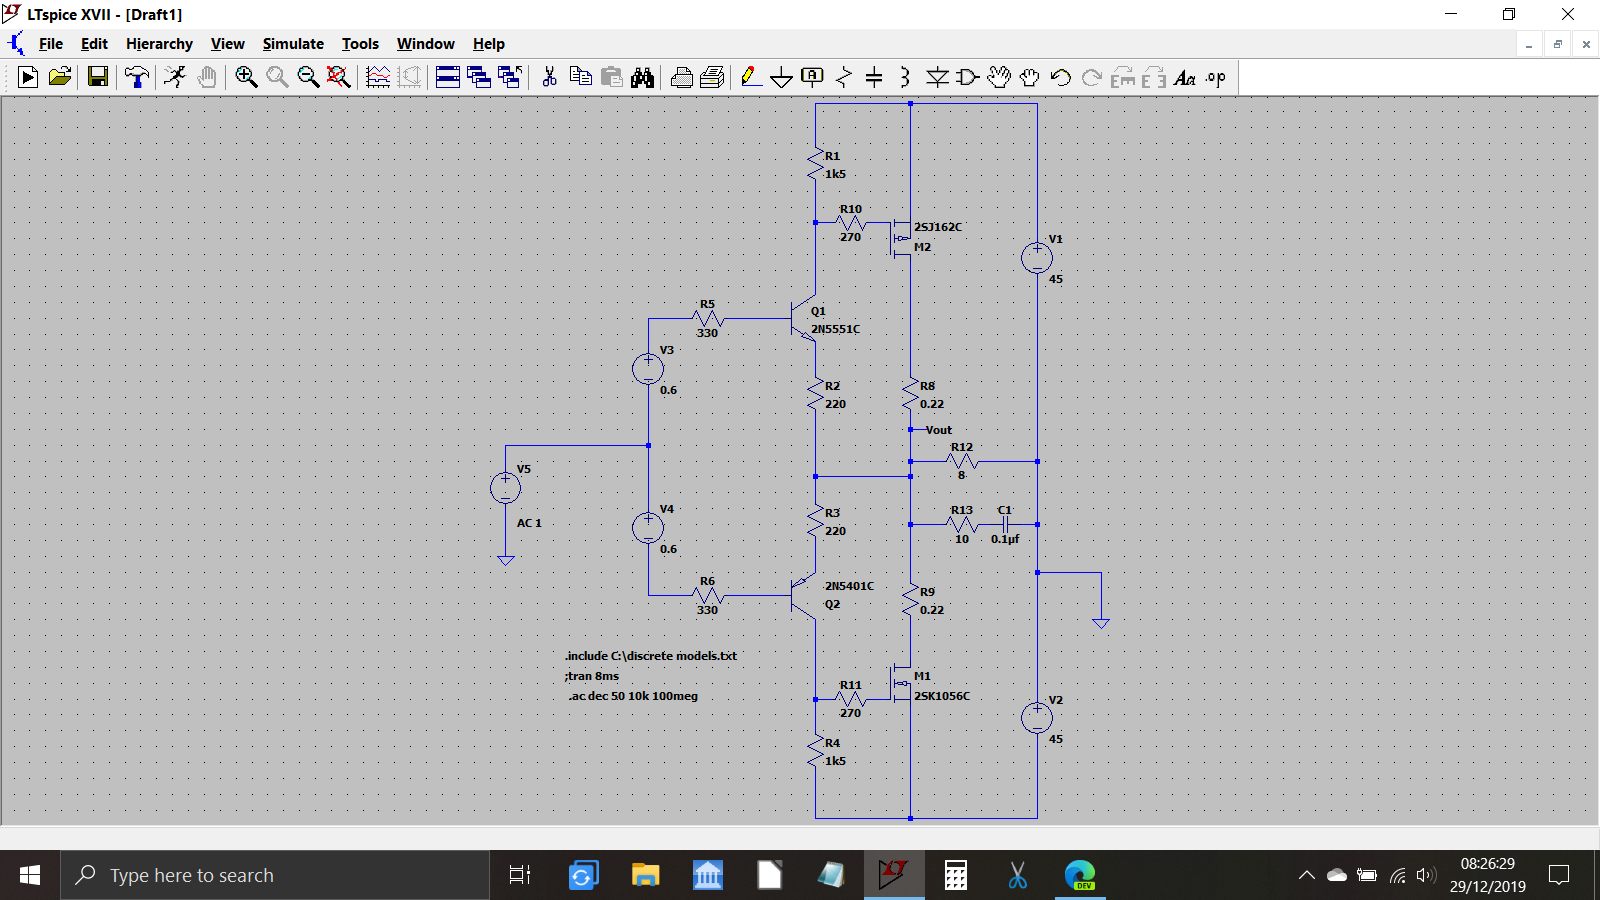Click the Vout net label
Image resolution: width=1600 pixels, height=900 pixels.
pos(938,430)
